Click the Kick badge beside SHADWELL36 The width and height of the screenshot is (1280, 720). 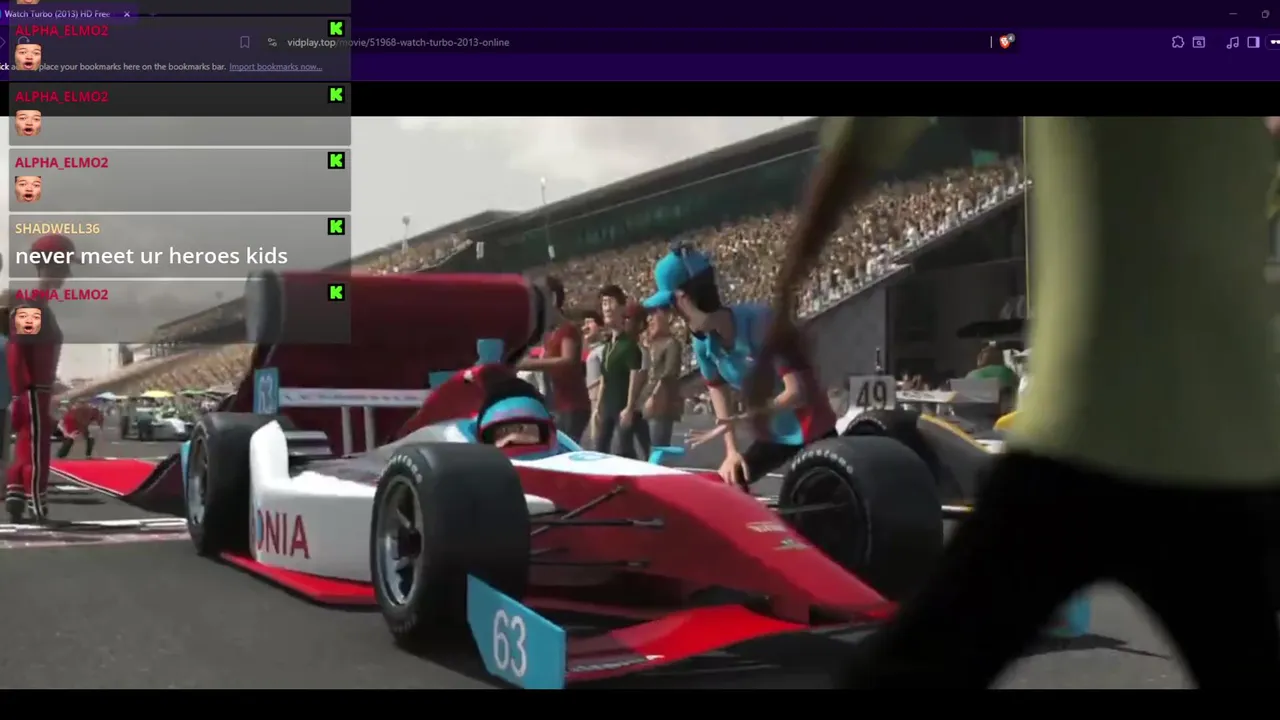(x=336, y=227)
